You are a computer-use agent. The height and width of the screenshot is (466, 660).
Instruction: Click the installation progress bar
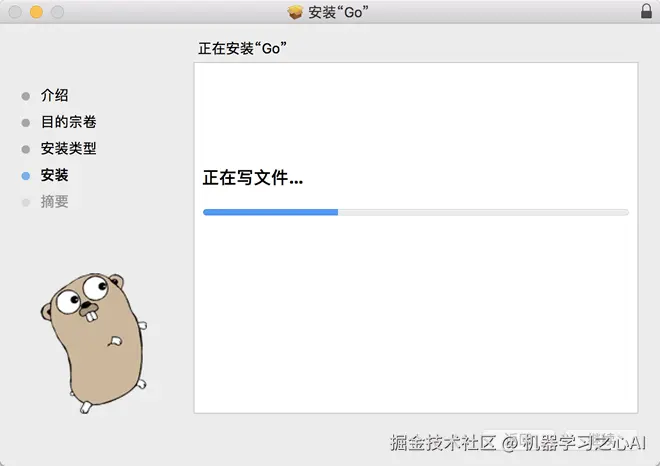[416, 212]
